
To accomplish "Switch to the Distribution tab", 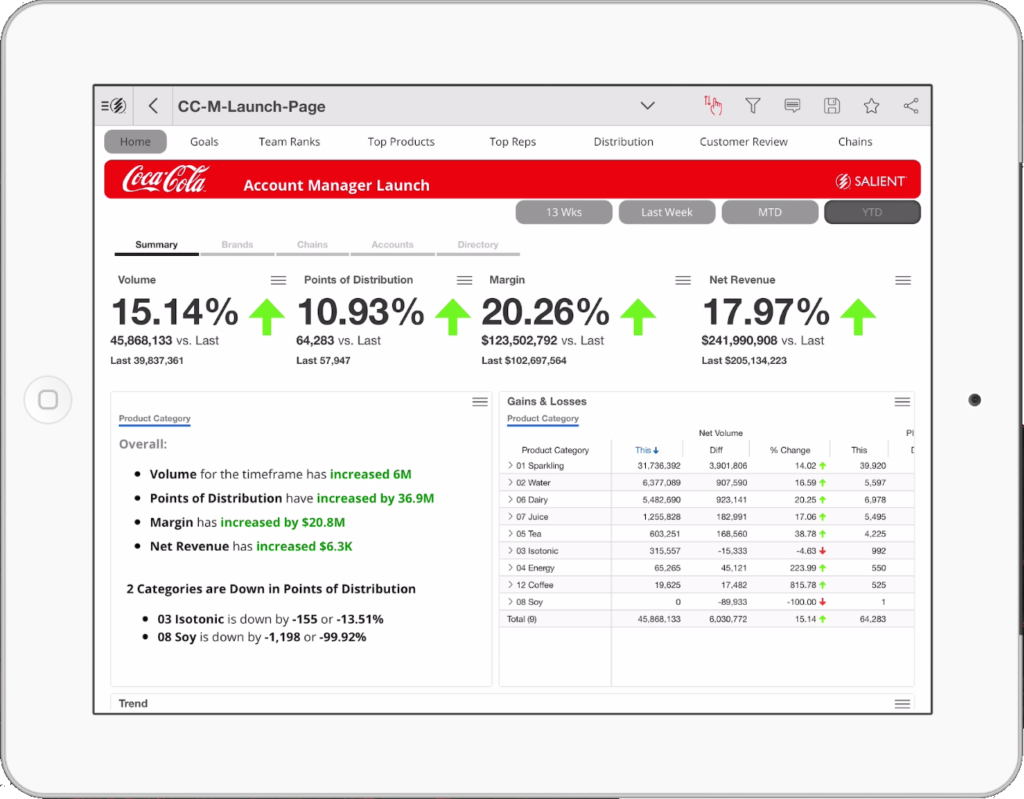I will pyautogui.click(x=624, y=142).
